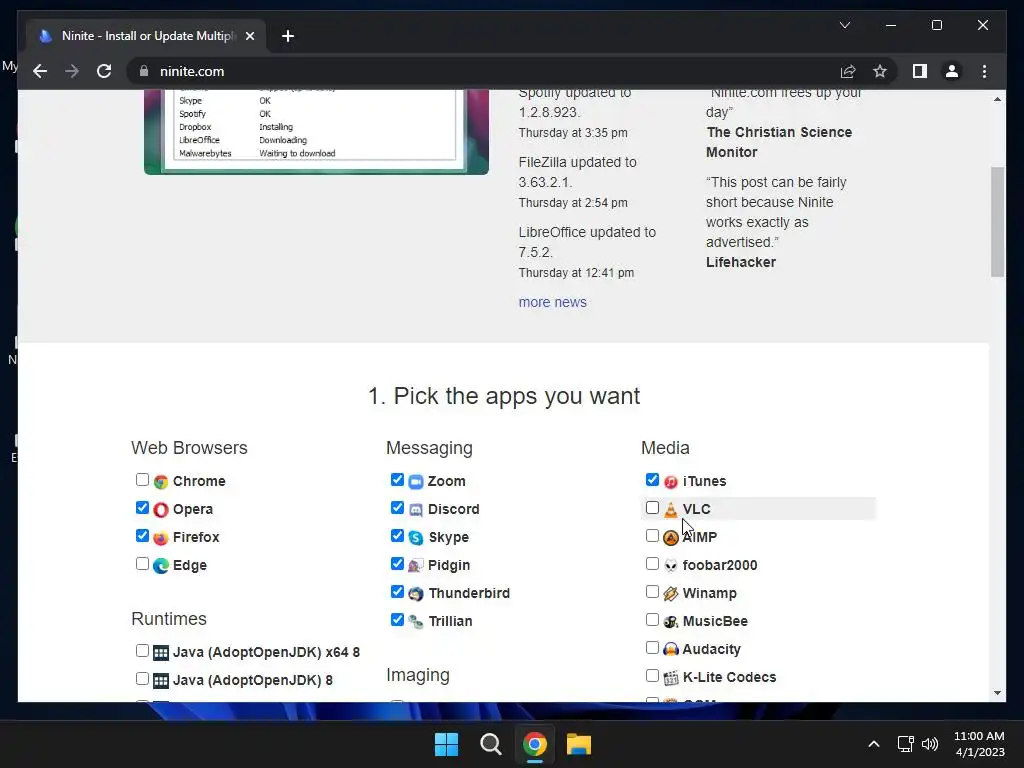
Task: Click the Java (AdoptOpenJDK) x64 8 icon
Action: pos(161,652)
